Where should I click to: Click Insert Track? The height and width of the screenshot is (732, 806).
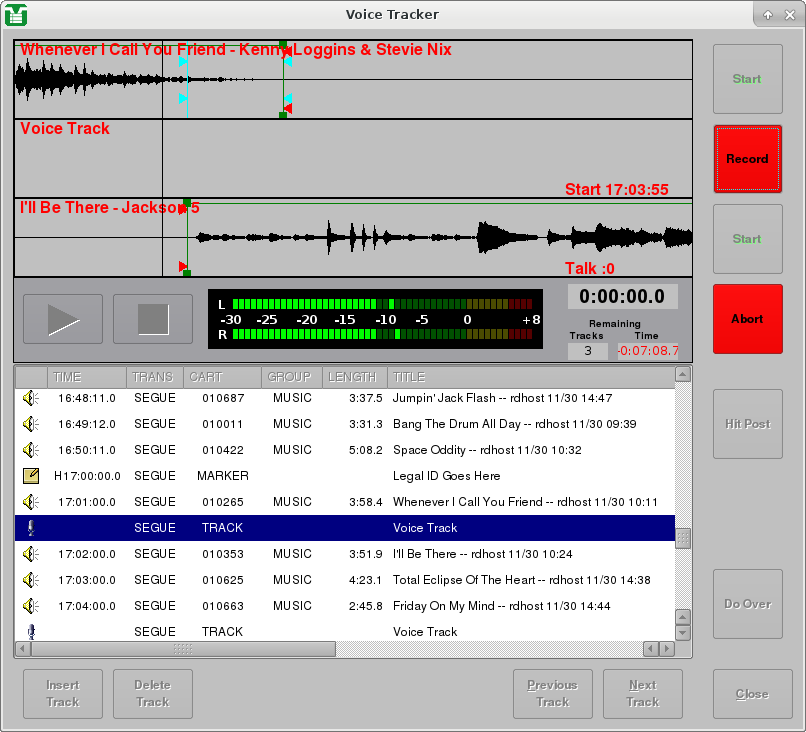tap(62, 693)
